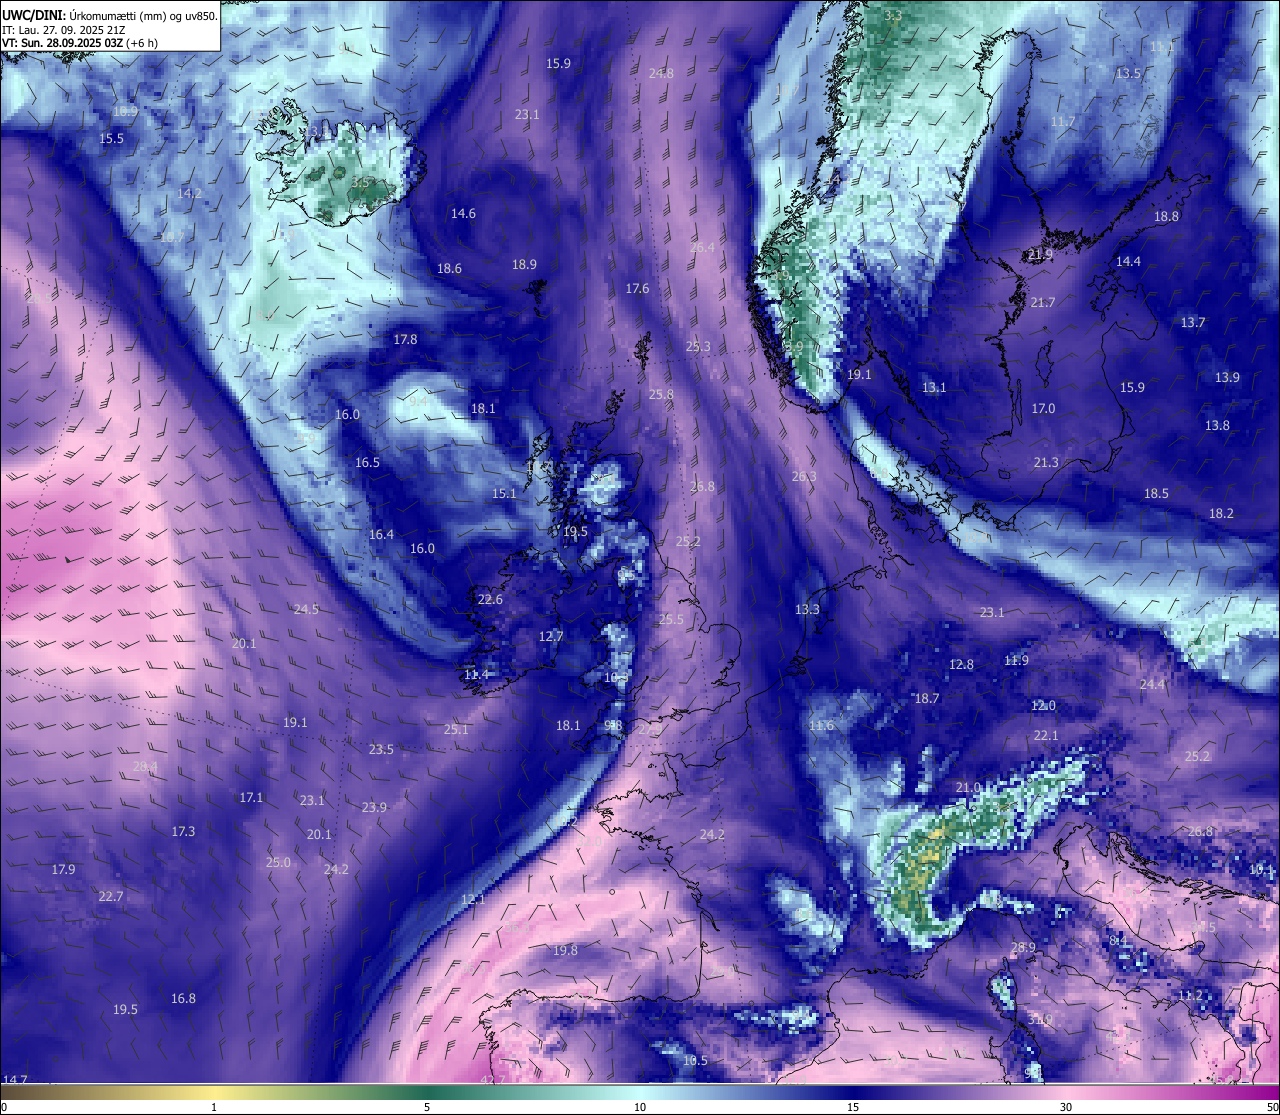Click the map value '12.7'

point(551,637)
